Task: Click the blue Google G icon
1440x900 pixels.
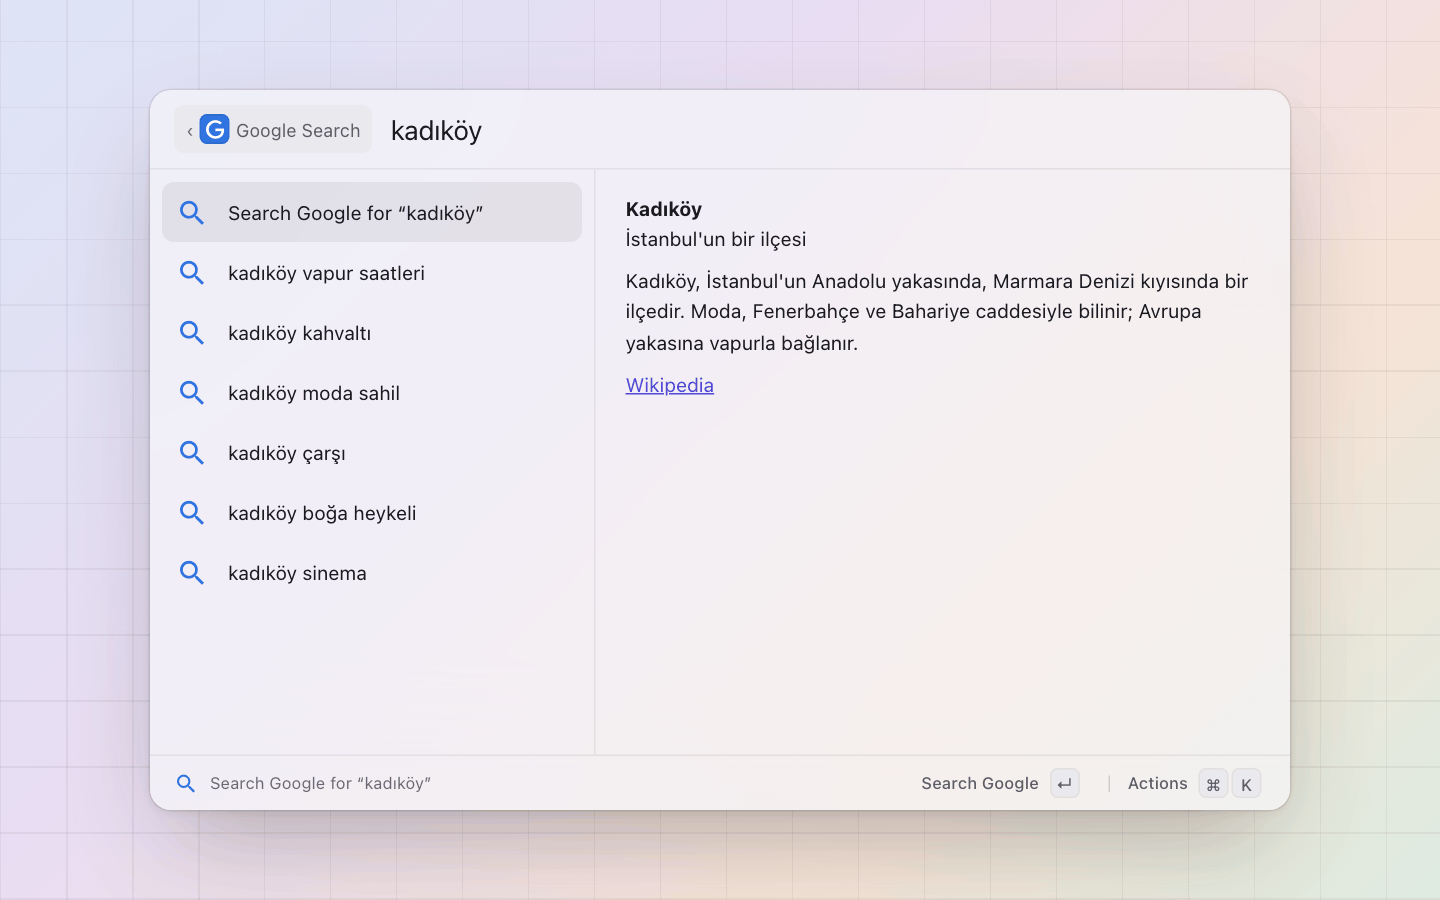Action: coord(214,129)
